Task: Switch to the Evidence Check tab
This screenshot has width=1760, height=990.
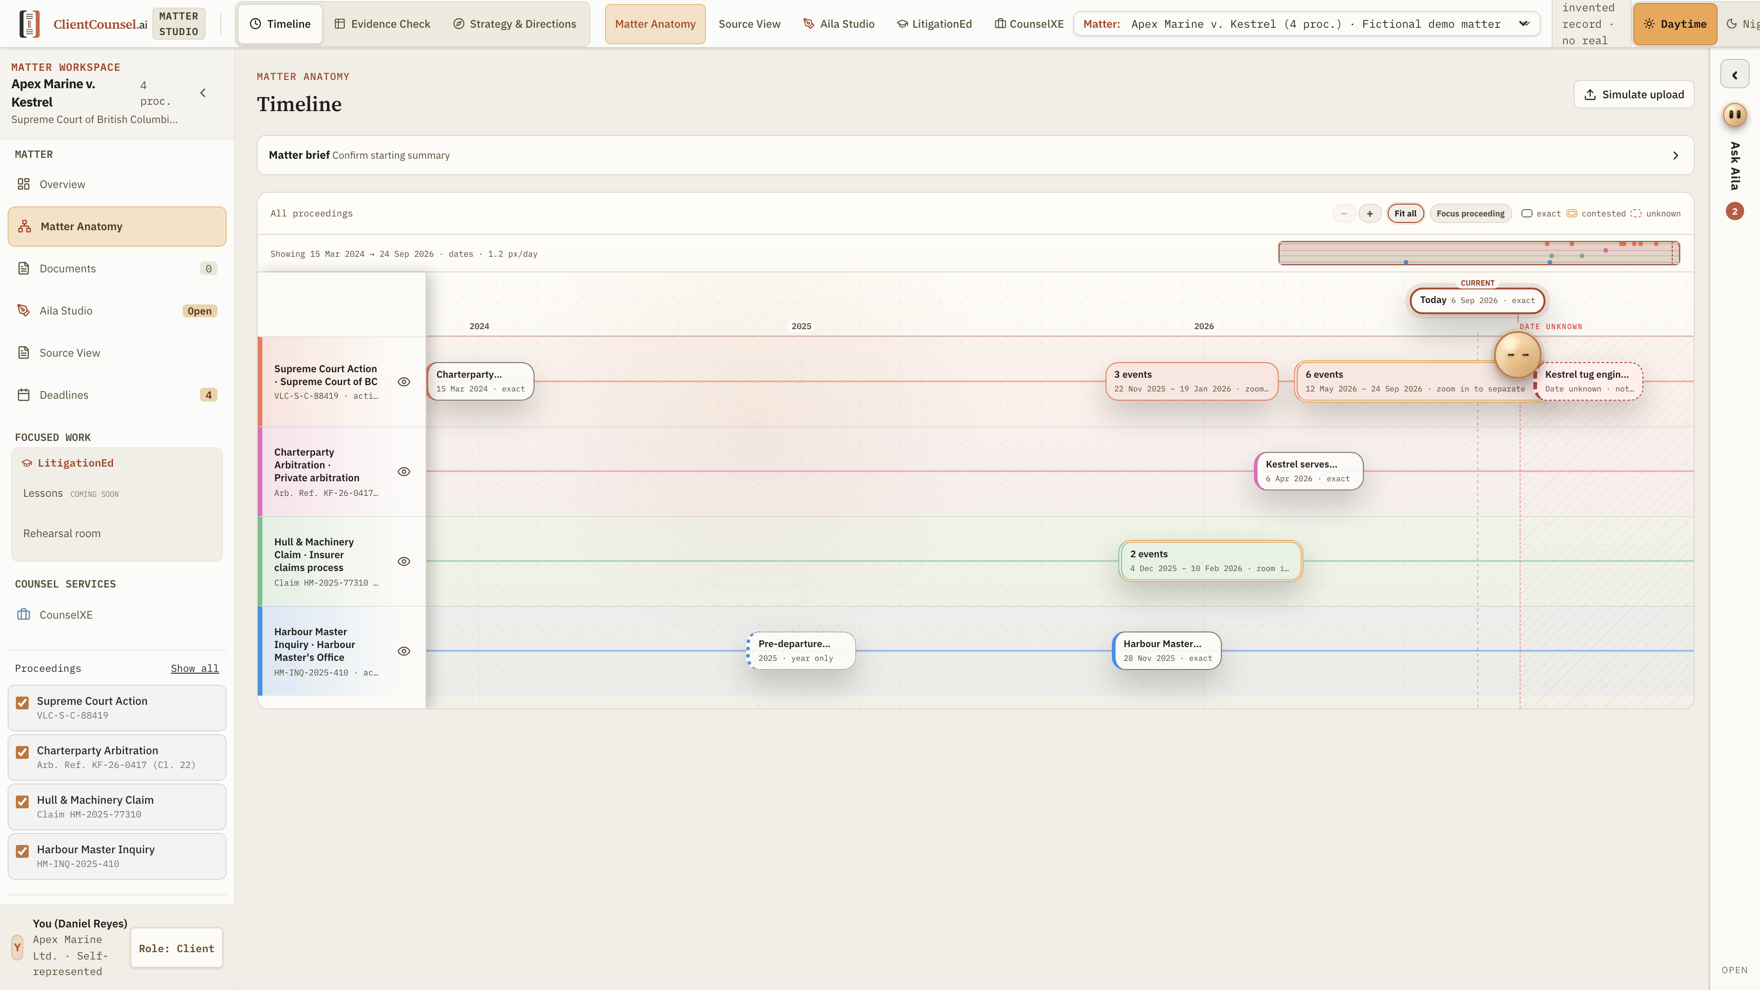Action: (x=383, y=24)
